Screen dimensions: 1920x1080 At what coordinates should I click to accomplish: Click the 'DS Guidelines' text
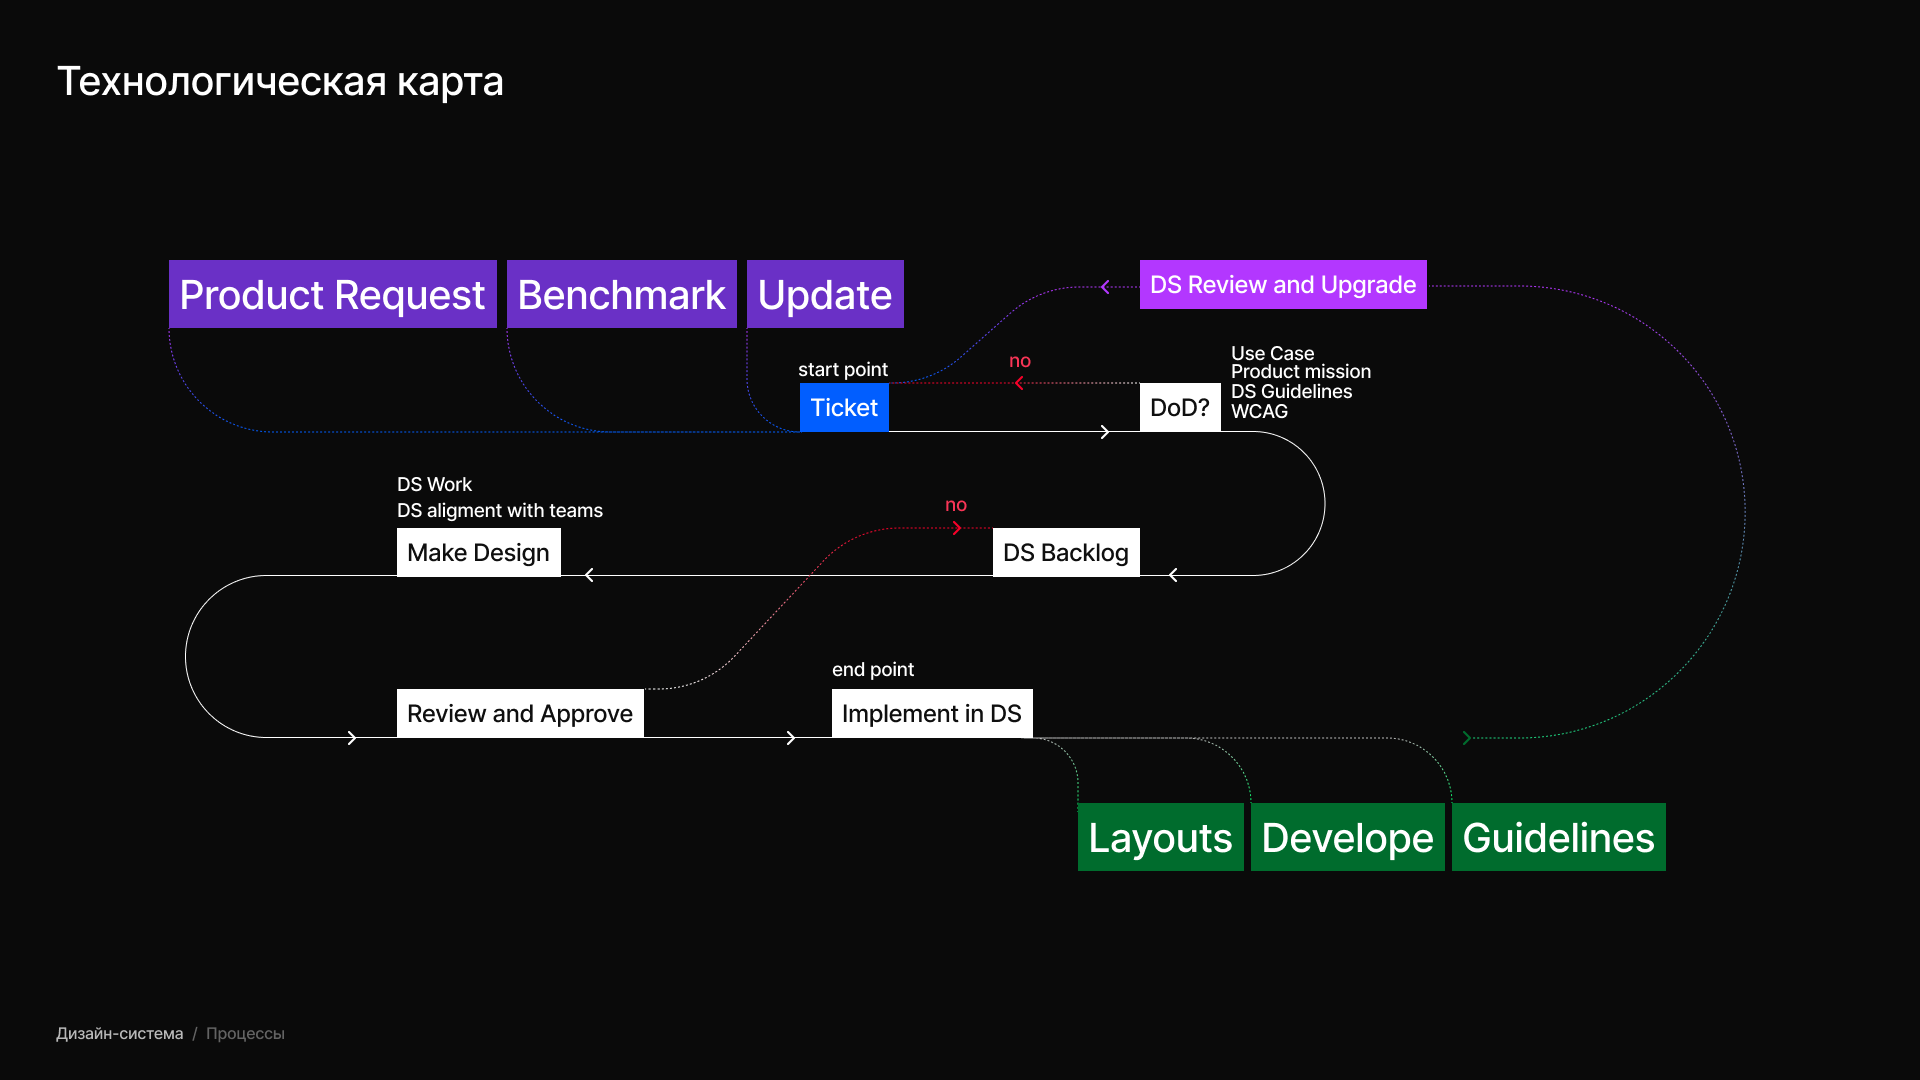tap(1291, 391)
